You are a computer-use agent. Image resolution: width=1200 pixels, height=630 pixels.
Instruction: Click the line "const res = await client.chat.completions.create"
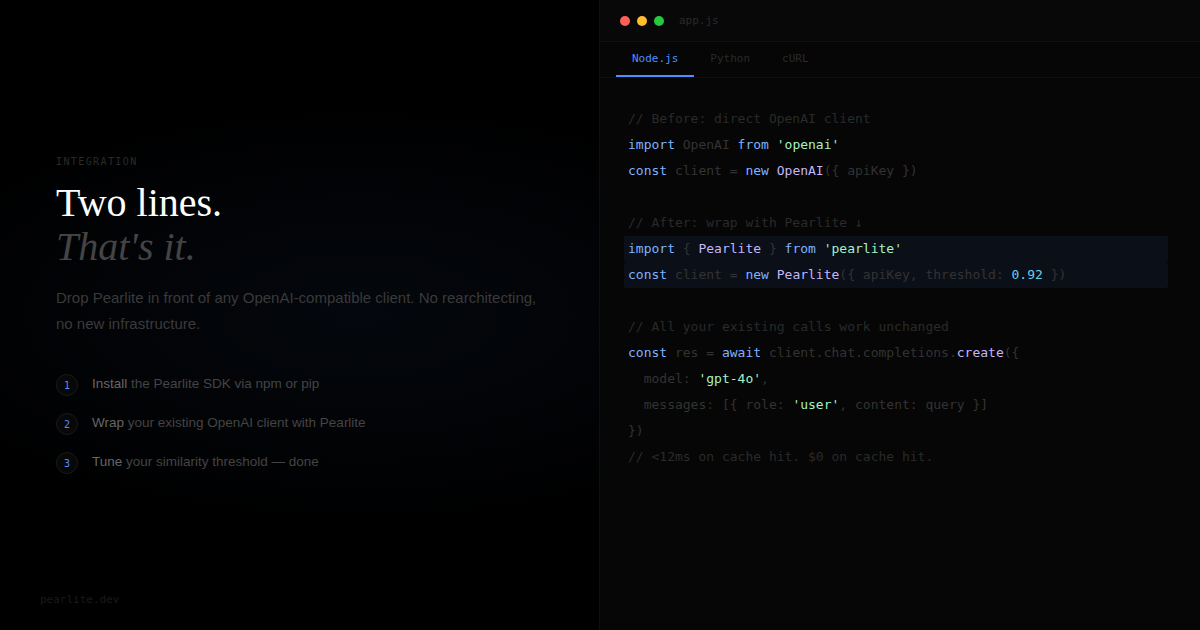(824, 353)
